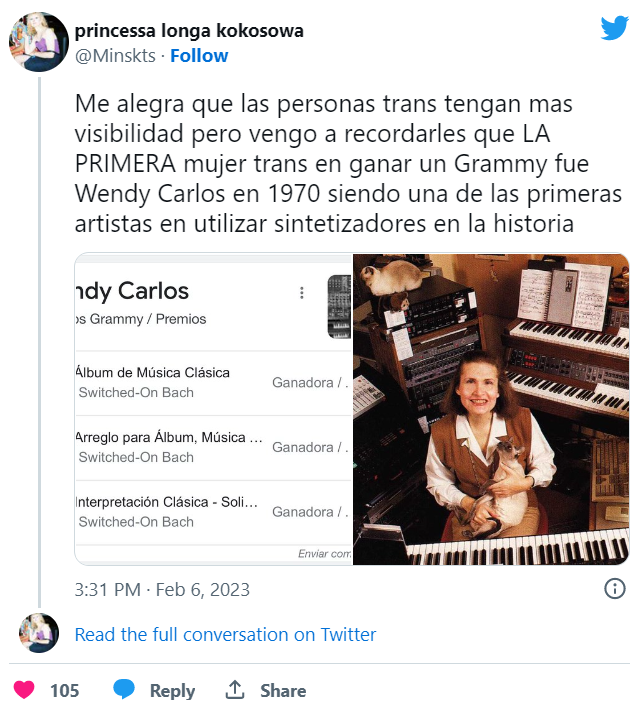This screenshot has height=711, width=641.
Task: Click the small avatar beside the conversation link
Action: tap(39, 634)
